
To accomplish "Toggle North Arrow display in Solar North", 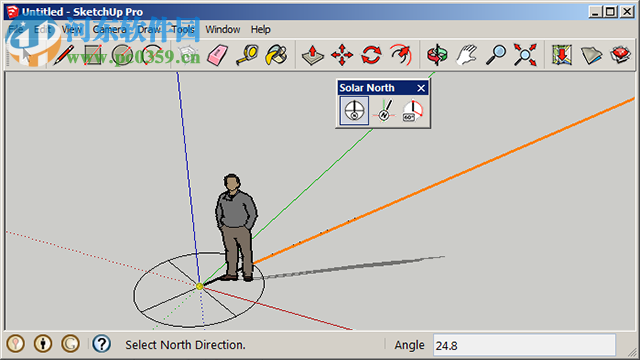I will 354,111.
